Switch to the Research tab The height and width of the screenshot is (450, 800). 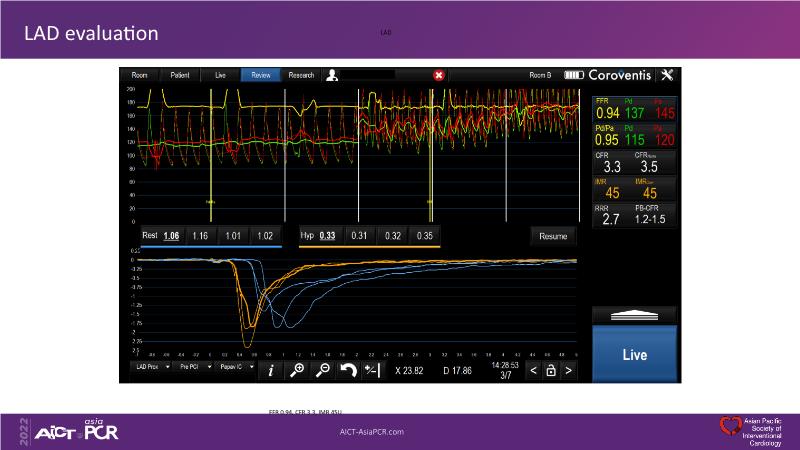pos(301,75)
